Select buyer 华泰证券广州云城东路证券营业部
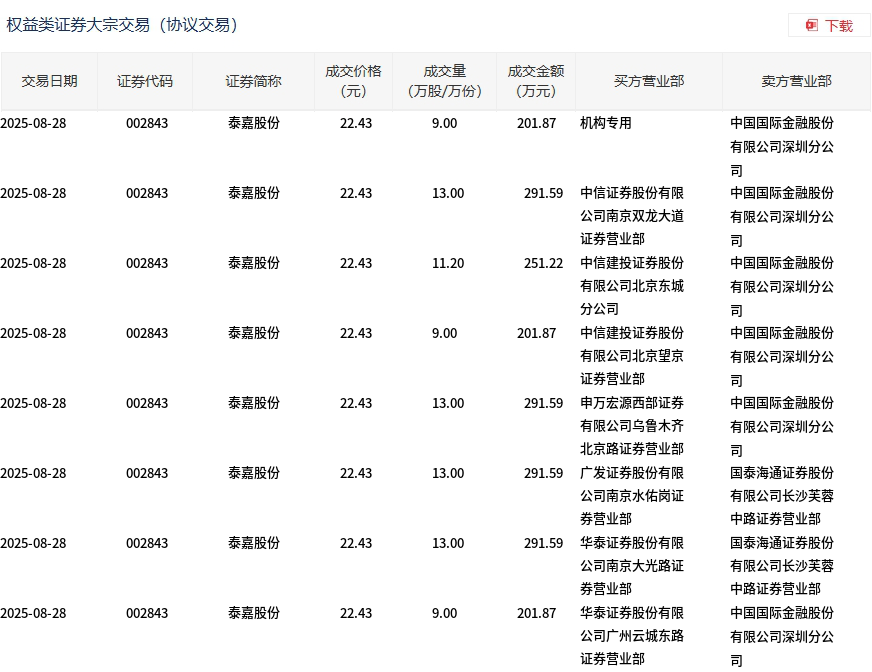The image size is (872, 672). pos(632,636)
